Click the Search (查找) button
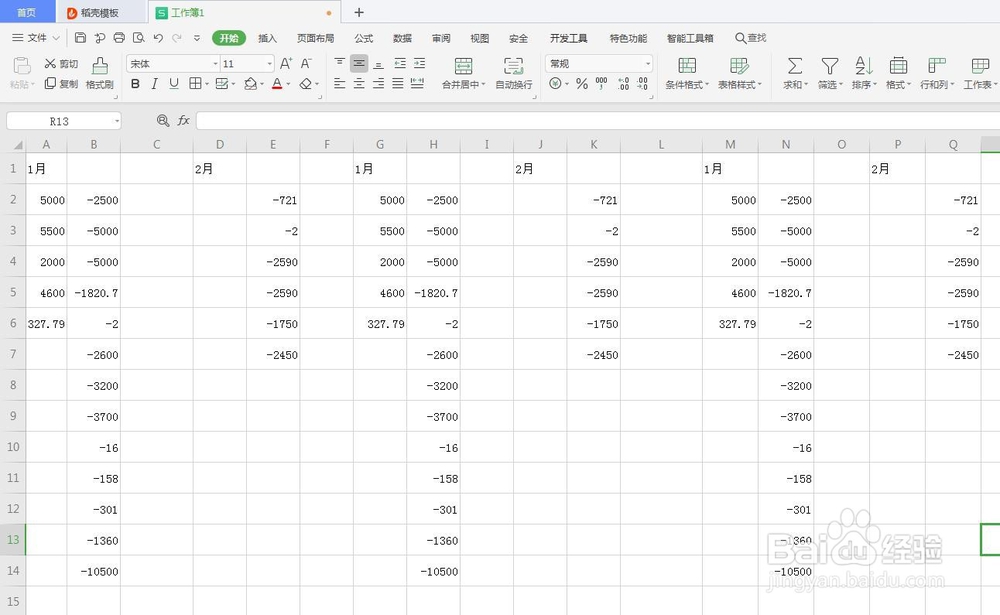Screen dimensions: 1000x615 click(x=751, y=38)
